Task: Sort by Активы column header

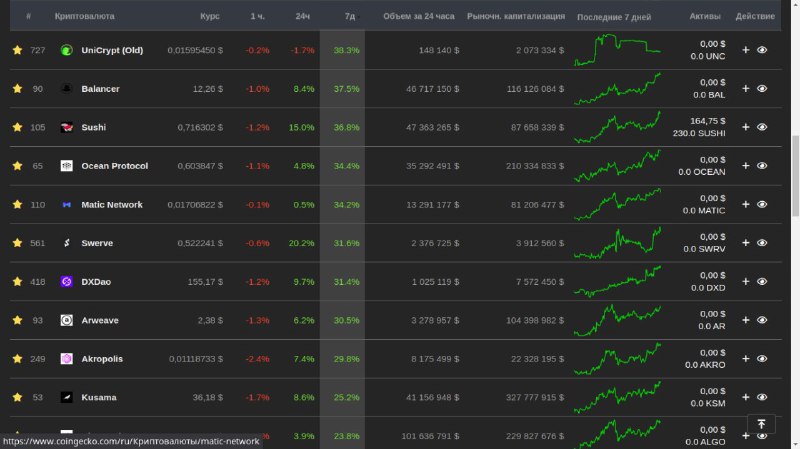Action: tap(705, 16)
